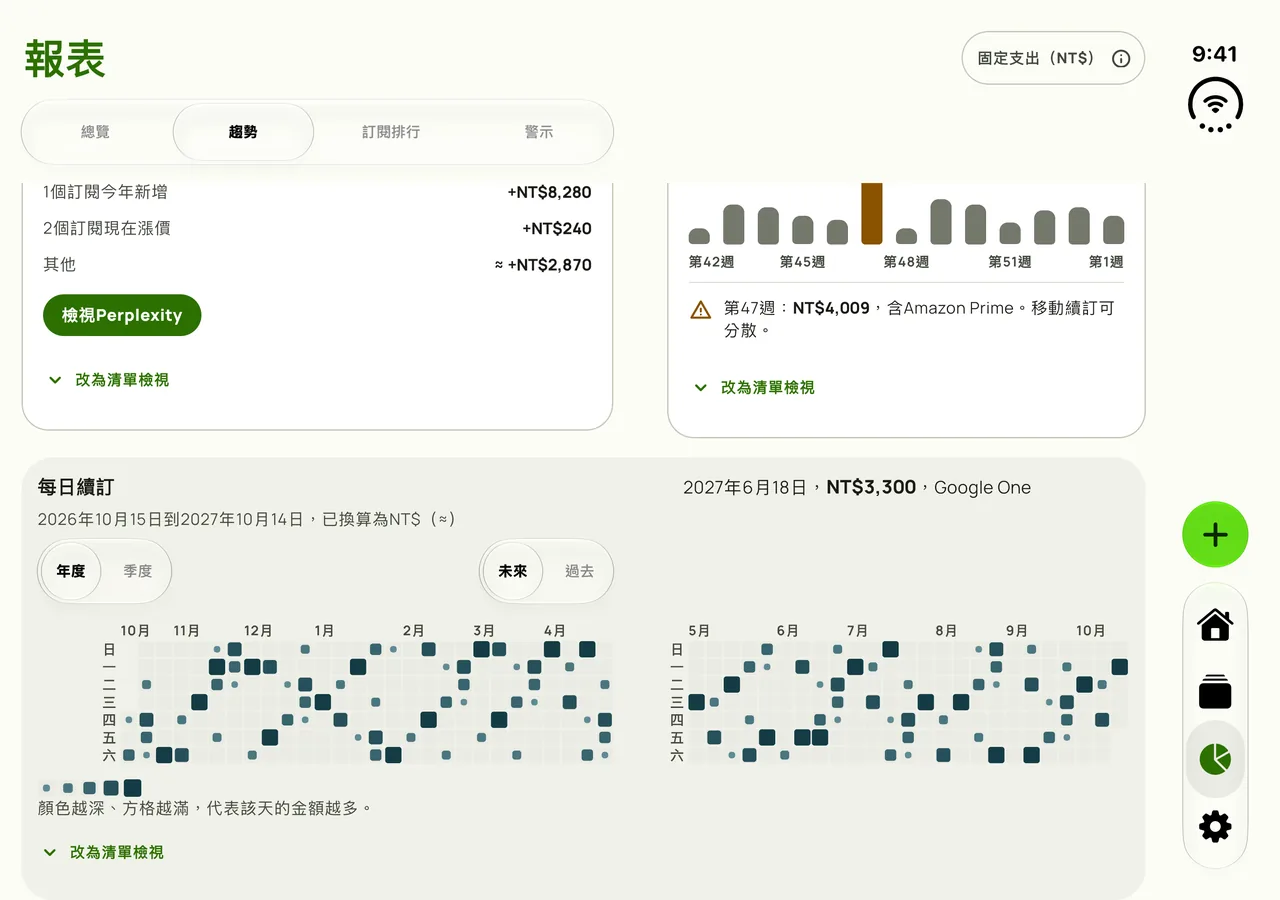This screenshot has height=900, width=1280.
Task: Add a new subscription with the green plus button
Action: coord(1215,535)
